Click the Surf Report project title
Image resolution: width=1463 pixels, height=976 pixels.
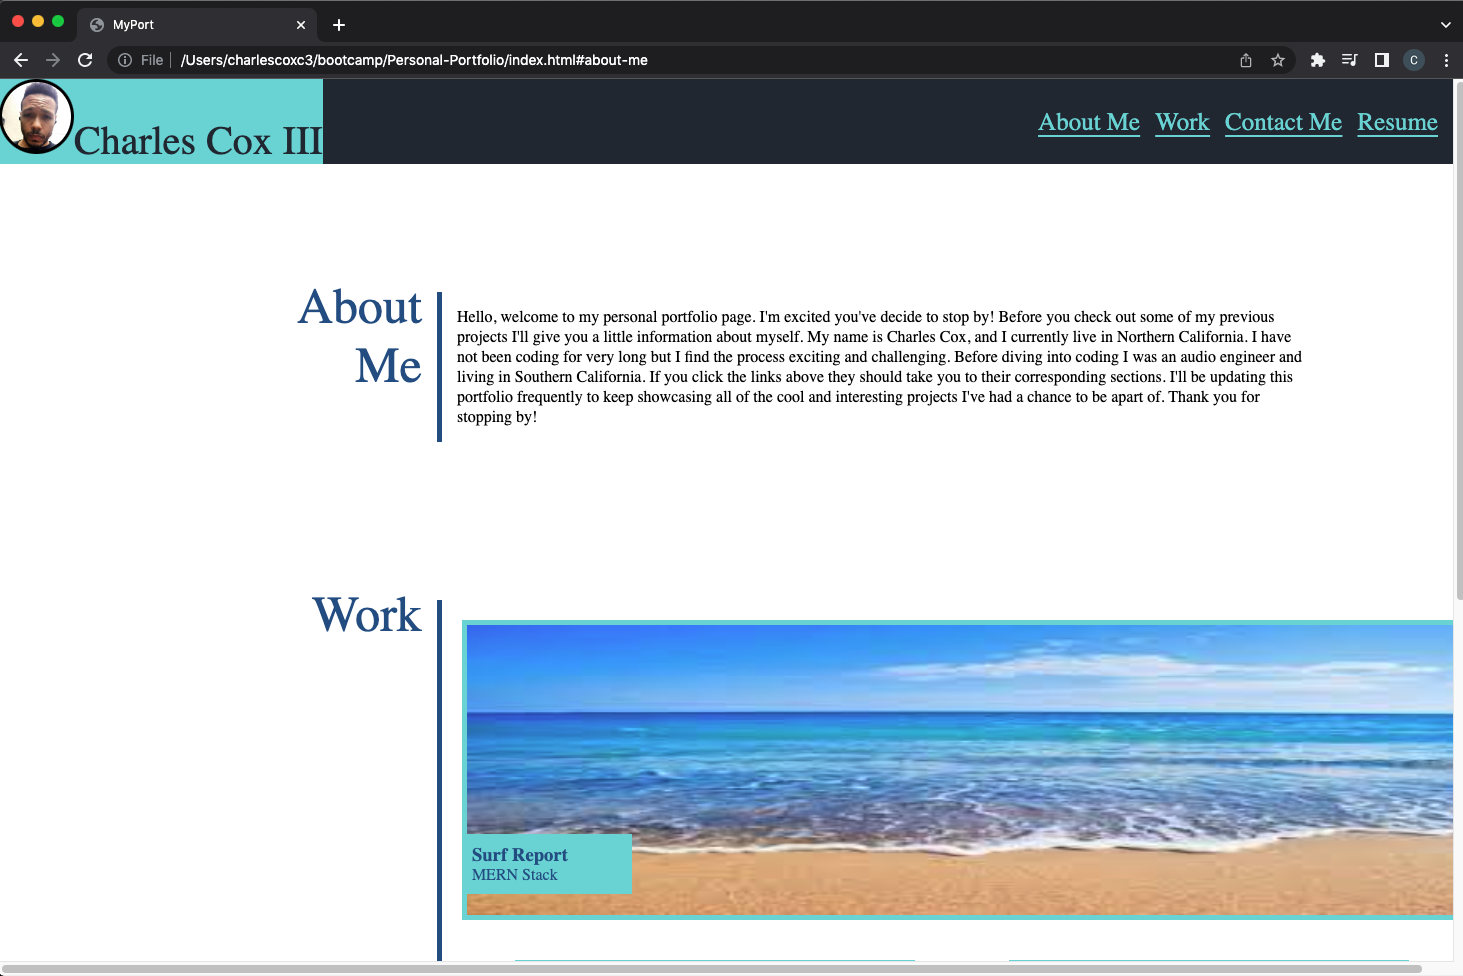519,855
